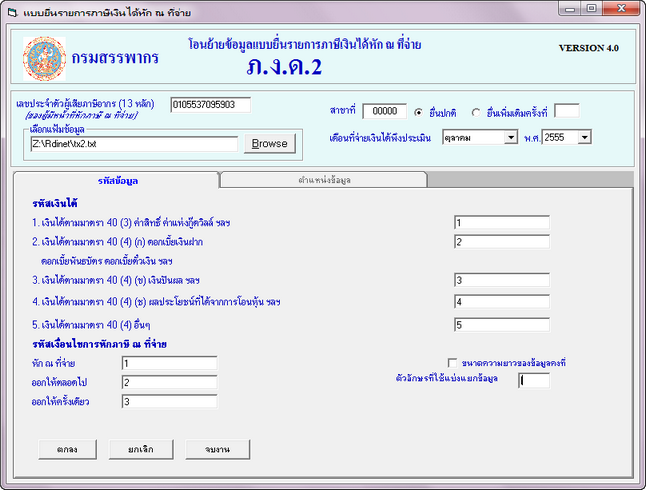Minimize the window

[x=570, y=9]
